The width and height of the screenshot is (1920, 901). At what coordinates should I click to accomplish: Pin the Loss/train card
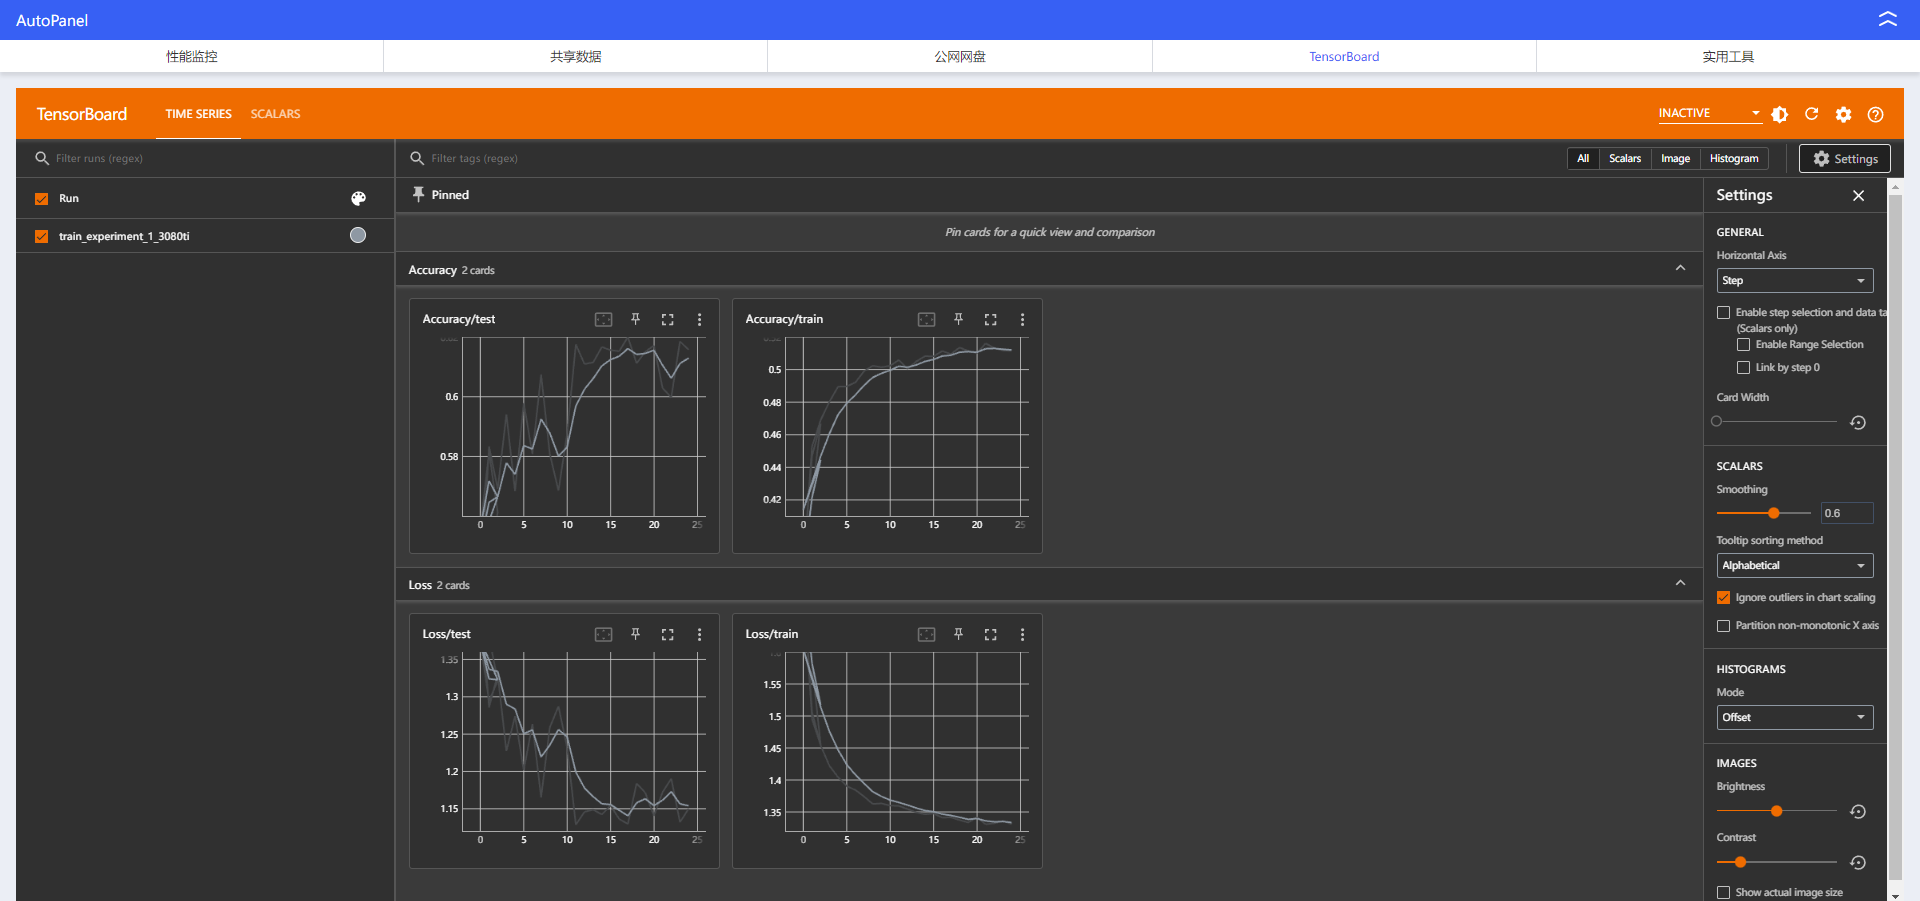pyautogui.click(x=958, y=634)
